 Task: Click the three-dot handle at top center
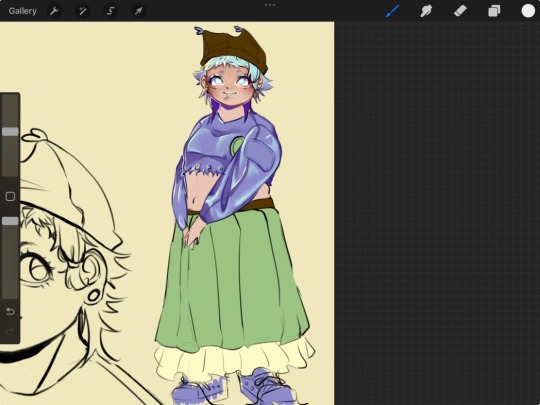(270, 5)
